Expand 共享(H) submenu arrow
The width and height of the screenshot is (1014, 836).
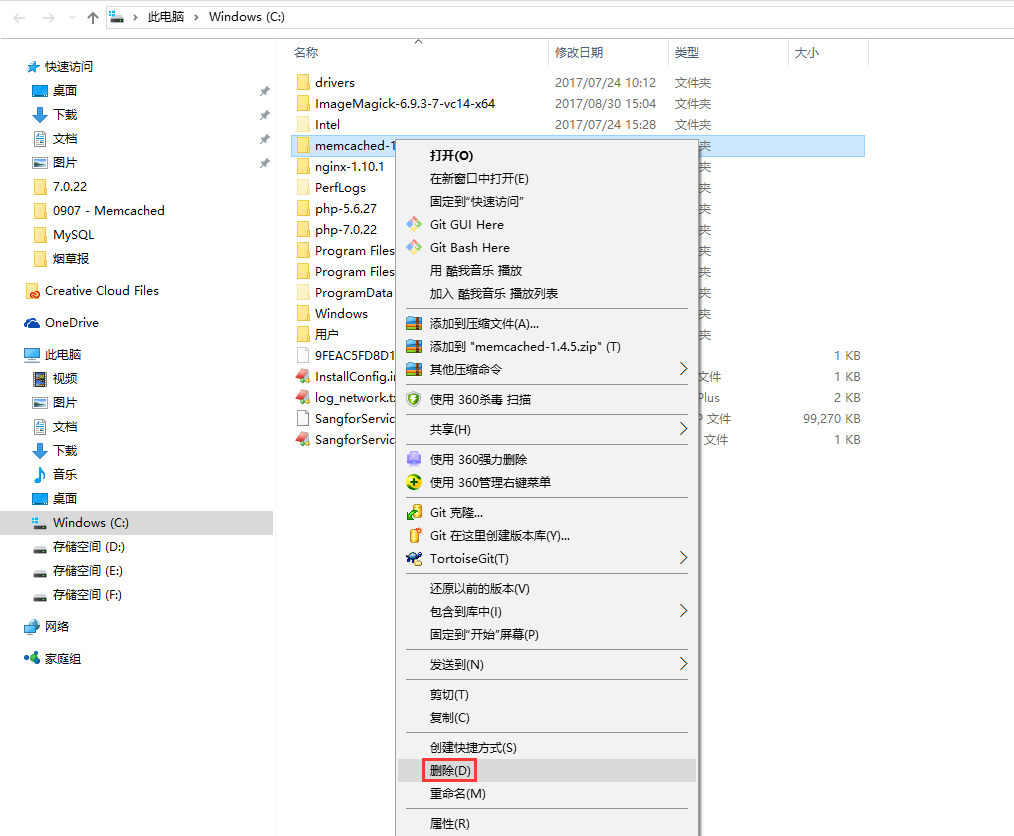pos(683,428)
